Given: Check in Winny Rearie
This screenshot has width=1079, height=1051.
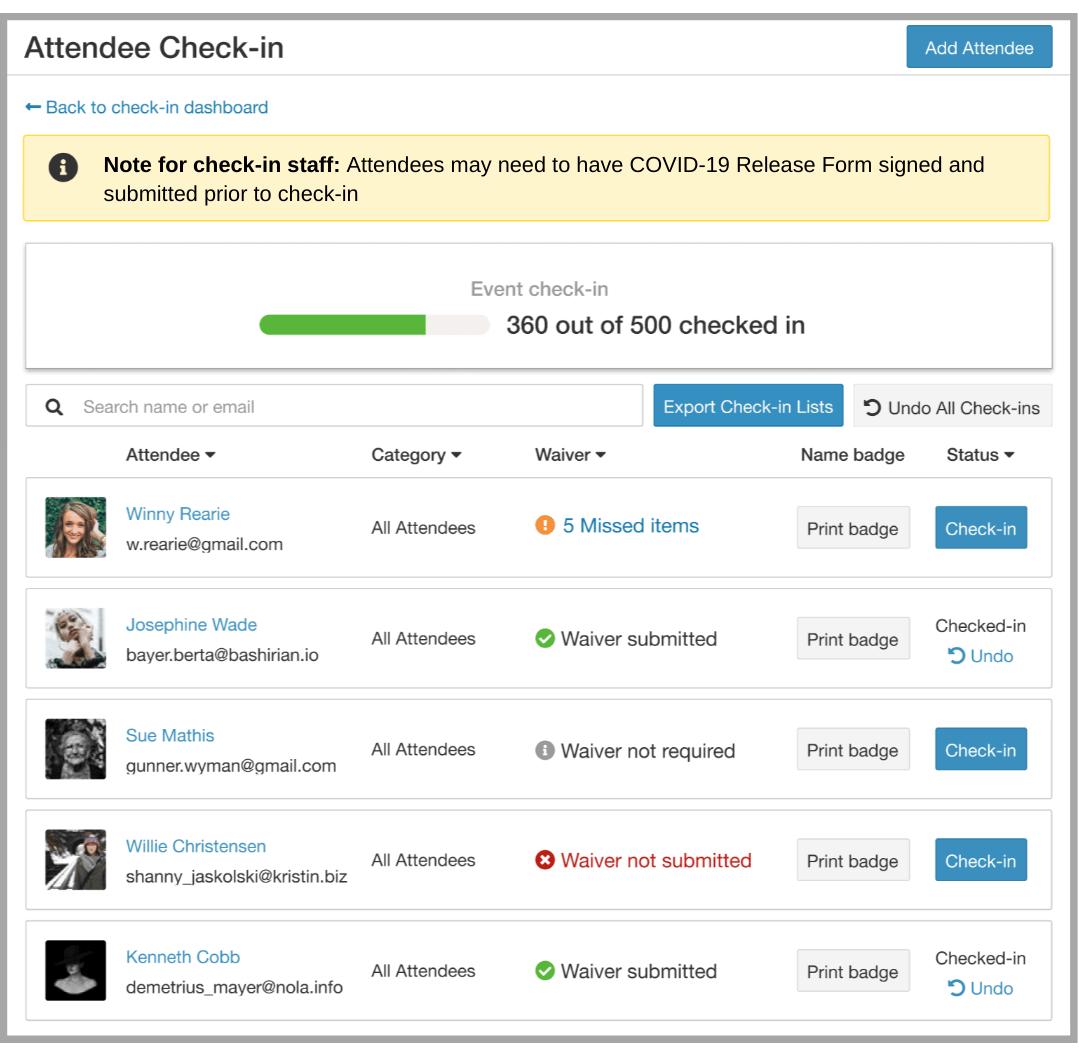Looking at the screenshot, I should point(980,527).
